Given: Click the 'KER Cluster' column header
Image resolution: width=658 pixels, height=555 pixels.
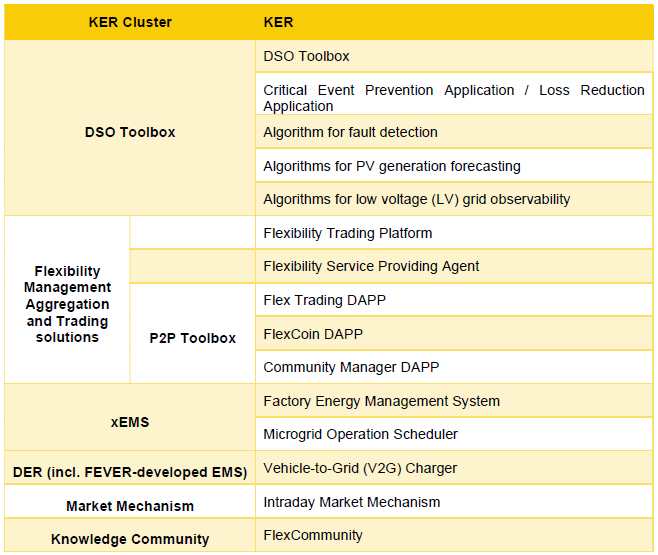Looking at the screenshot, I should (x=130, y=22).
